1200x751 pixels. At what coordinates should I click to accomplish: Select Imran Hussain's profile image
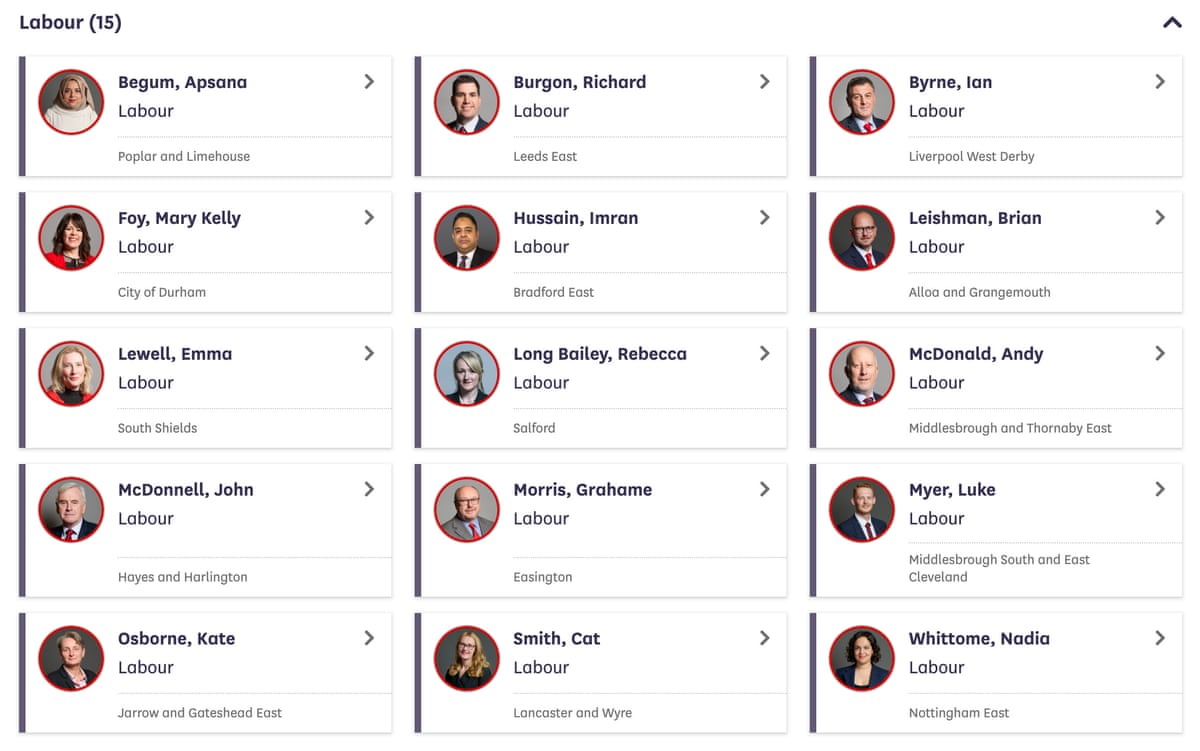466,237
